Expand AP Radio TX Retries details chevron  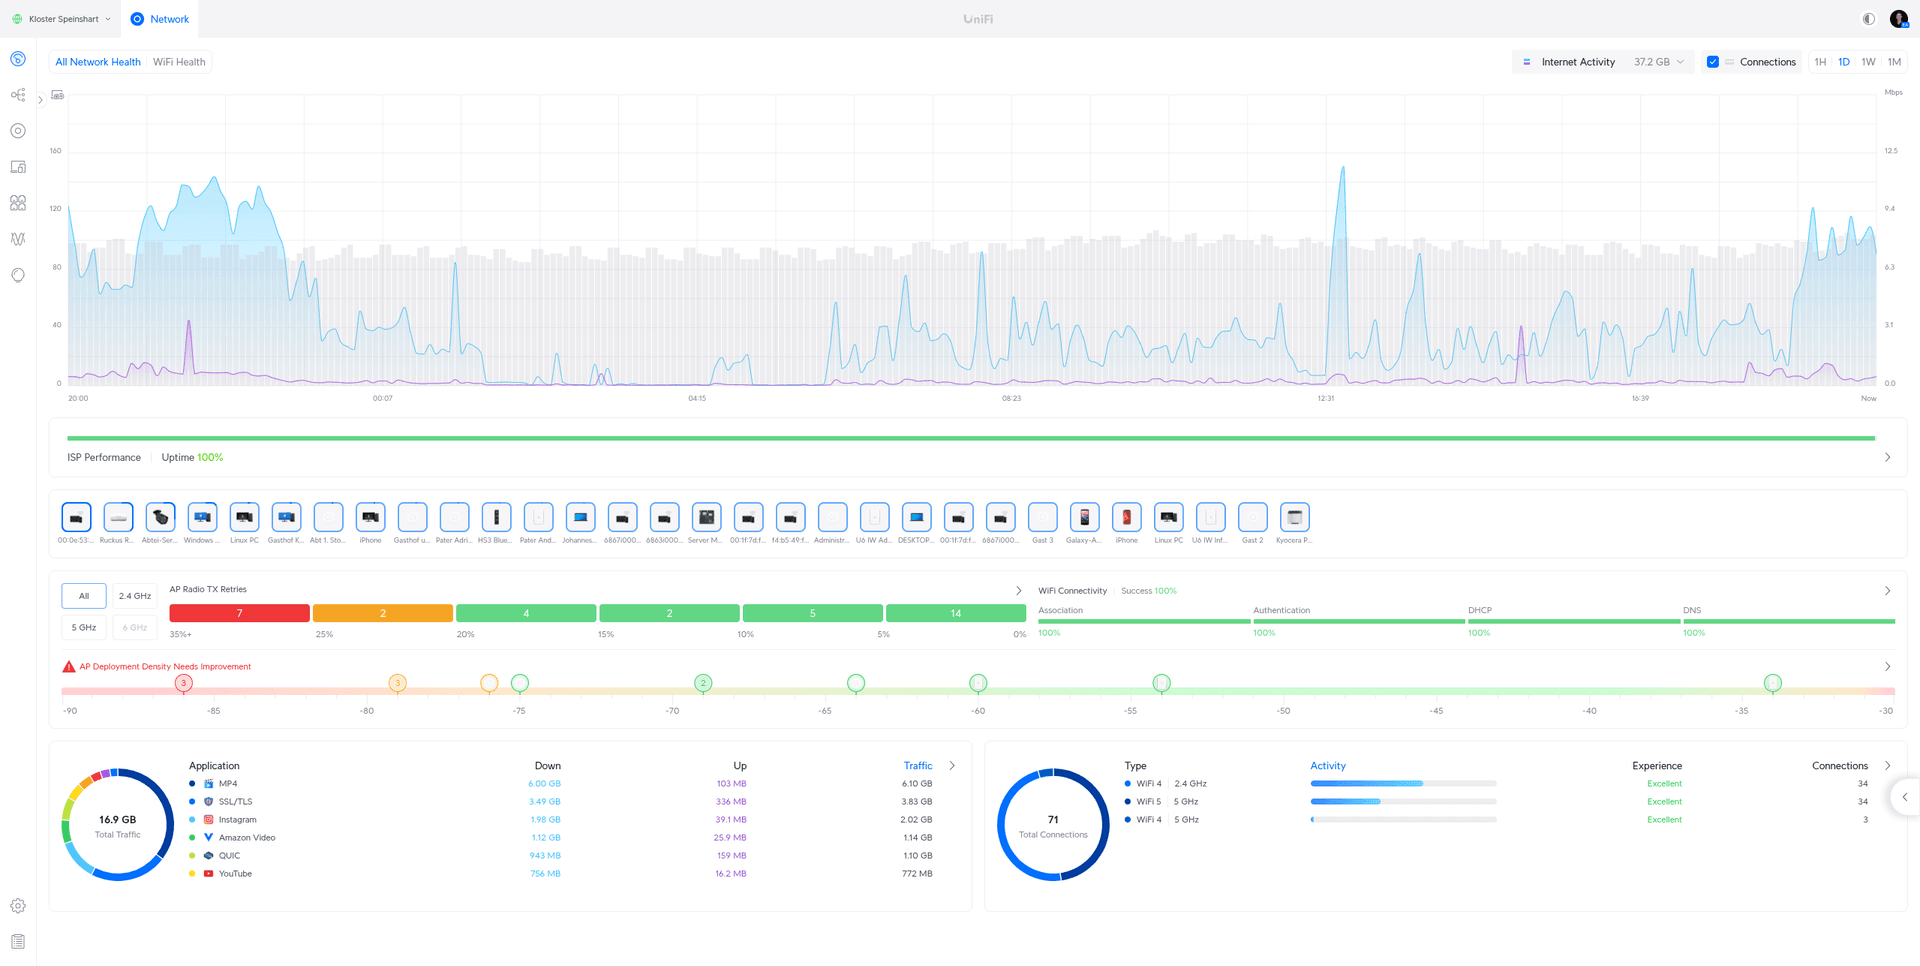point(1019,590)
